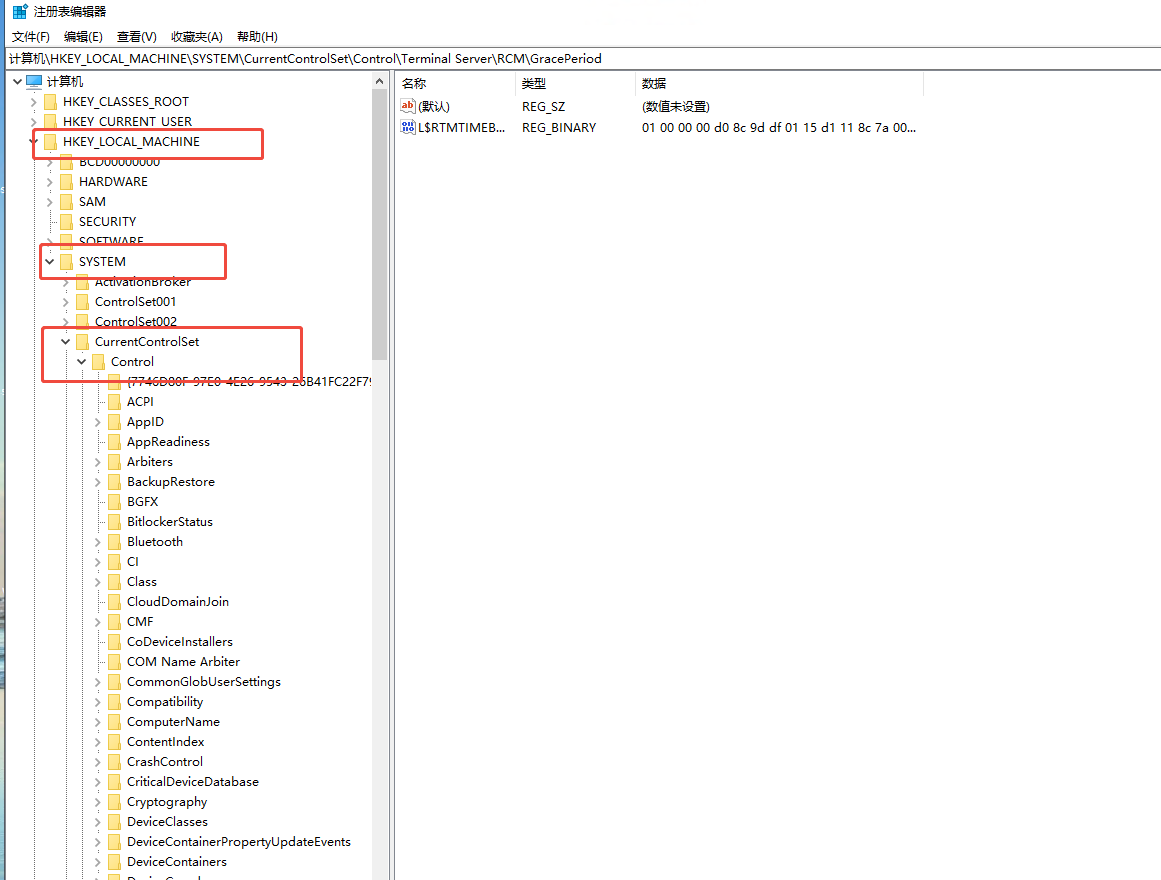This screenshot has width=1161, height=880.
Task: Select the ComputerName key
Action: coord(173,721)
